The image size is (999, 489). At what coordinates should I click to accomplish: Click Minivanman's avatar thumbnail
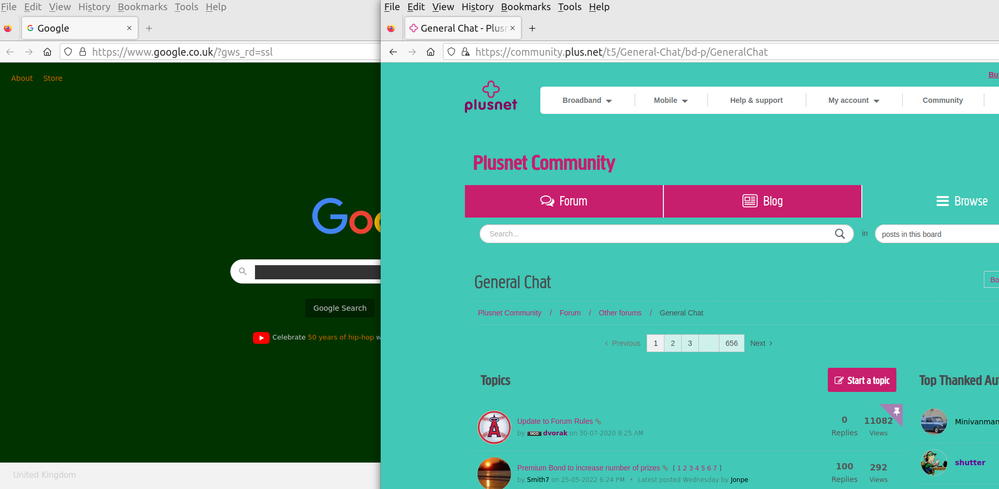(x=934, y=421)
